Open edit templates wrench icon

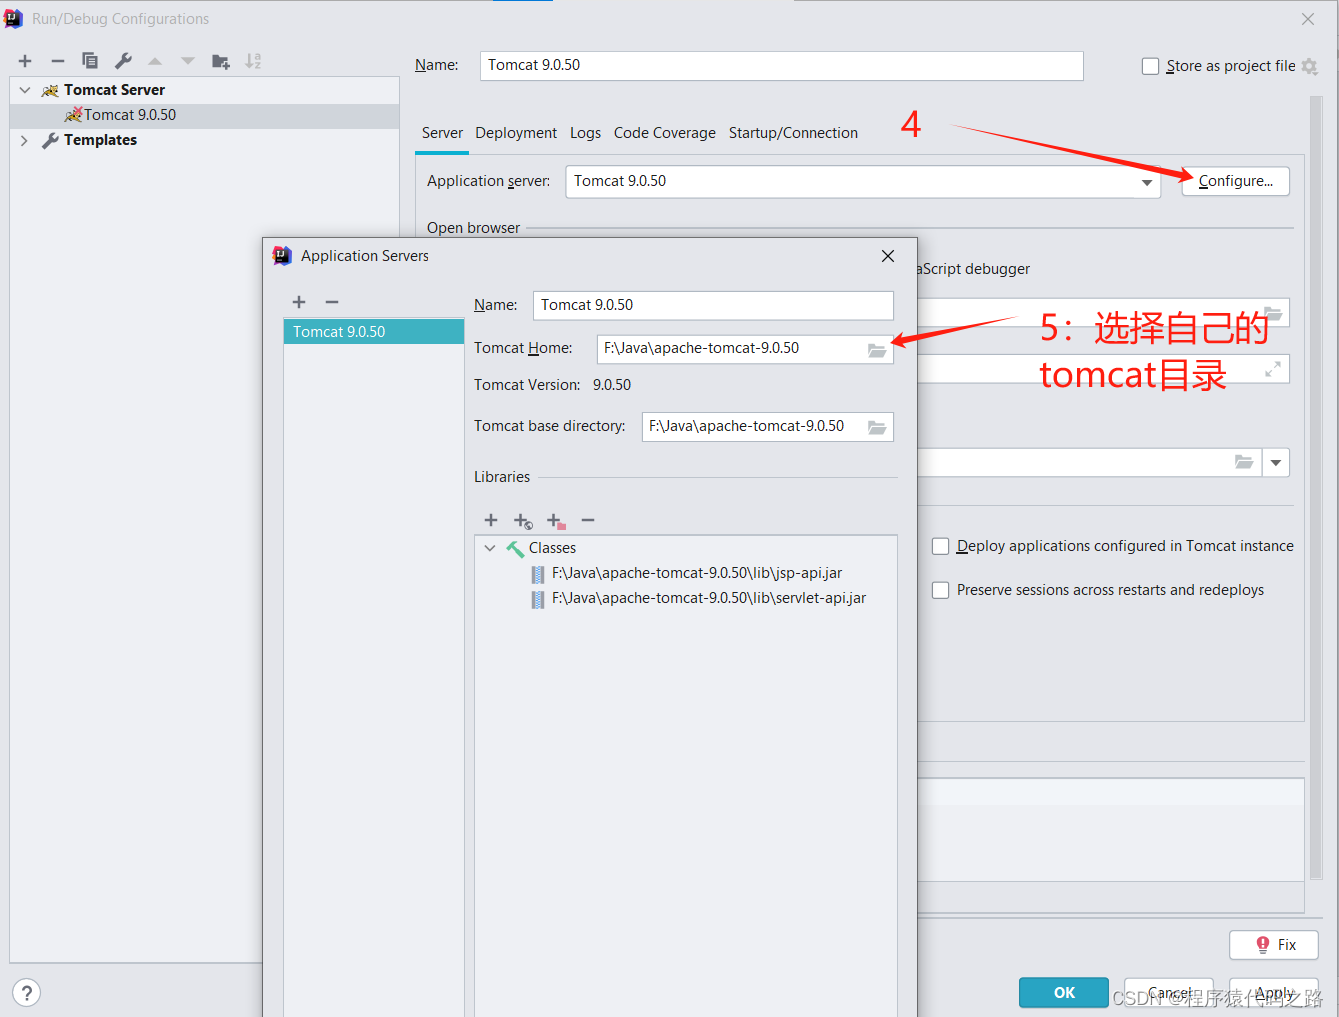[123, 61]
